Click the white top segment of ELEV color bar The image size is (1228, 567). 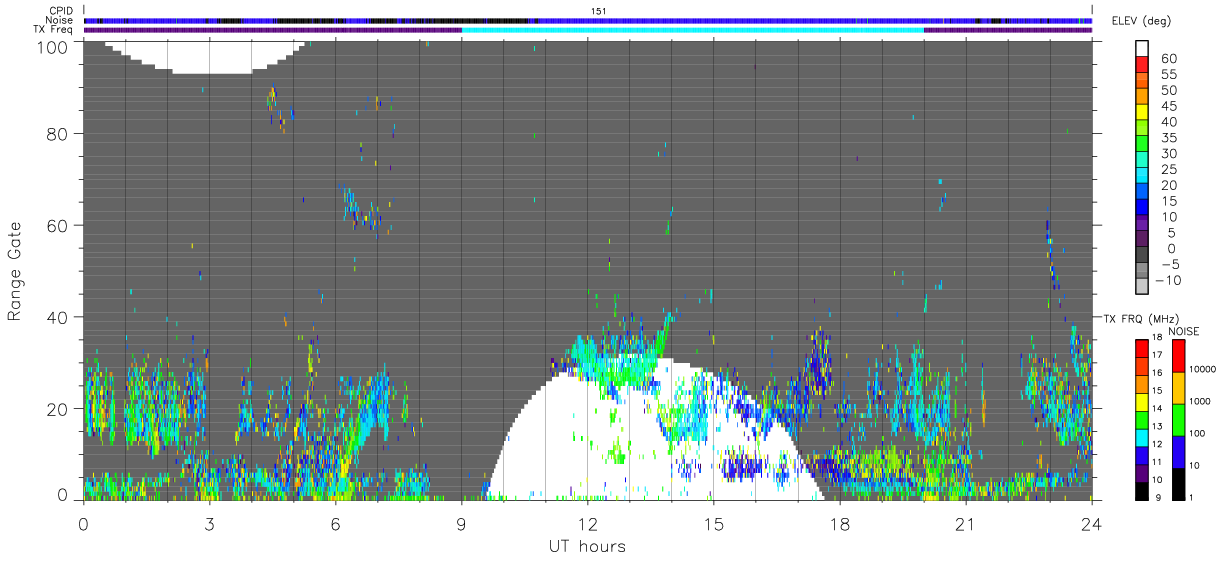coord(1142,50)
